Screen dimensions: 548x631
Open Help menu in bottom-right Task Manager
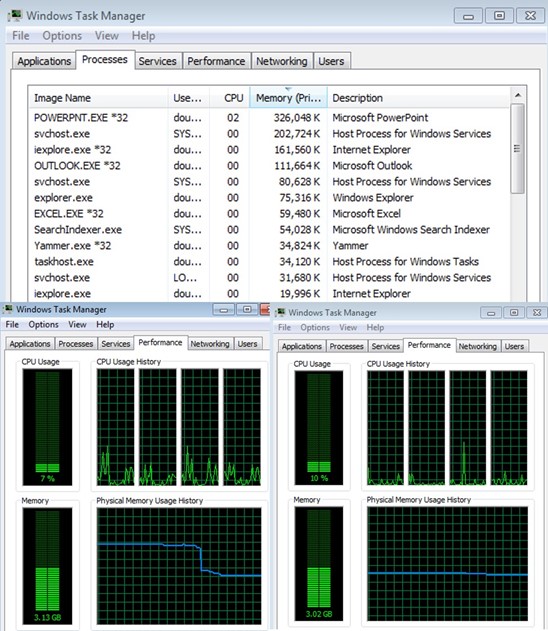375,327
